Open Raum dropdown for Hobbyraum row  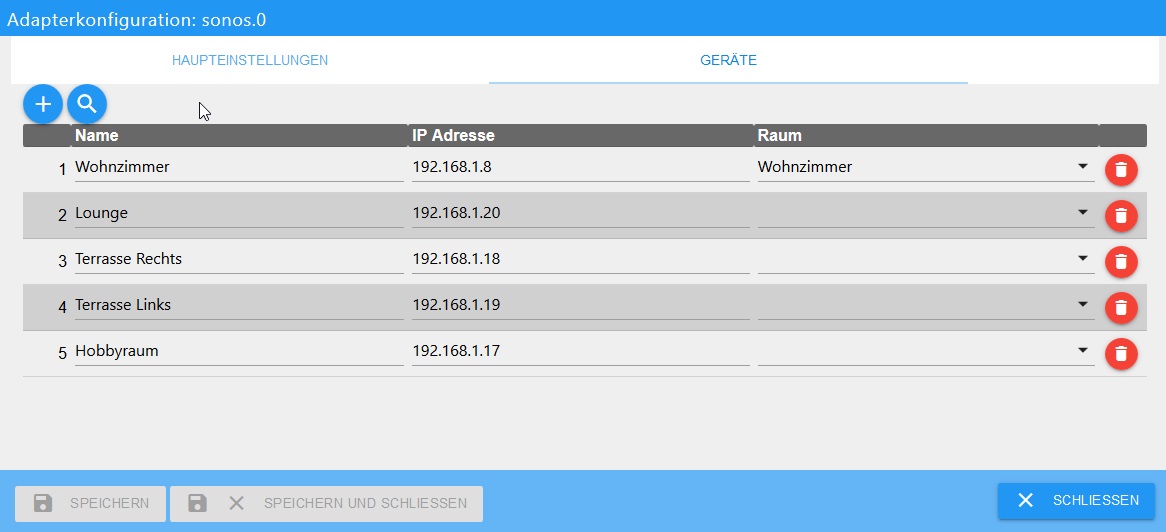926,351
